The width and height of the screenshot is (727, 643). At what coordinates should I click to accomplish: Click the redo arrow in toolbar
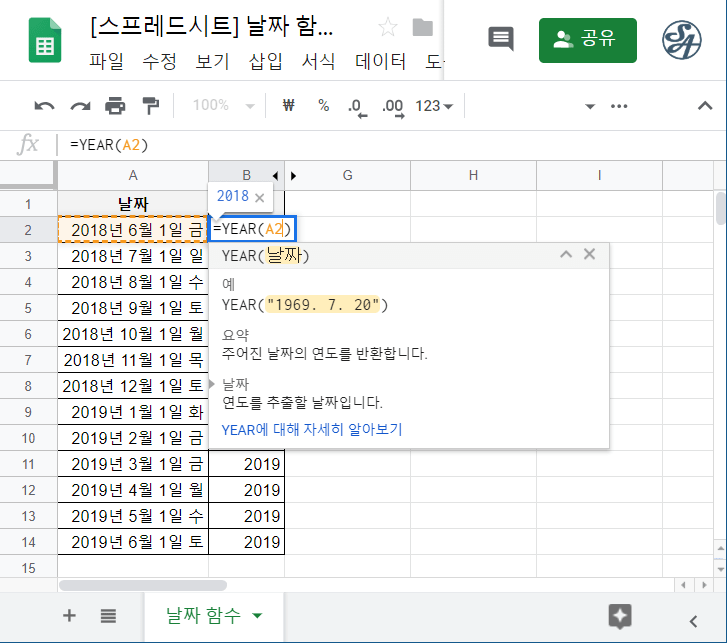point(80,106)
